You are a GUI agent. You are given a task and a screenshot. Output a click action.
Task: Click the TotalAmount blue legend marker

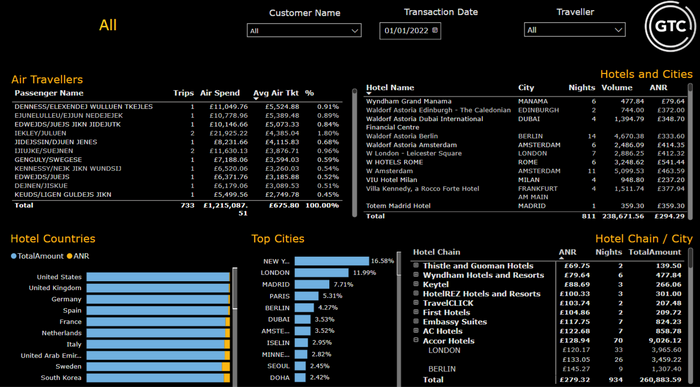coord(13,256)
